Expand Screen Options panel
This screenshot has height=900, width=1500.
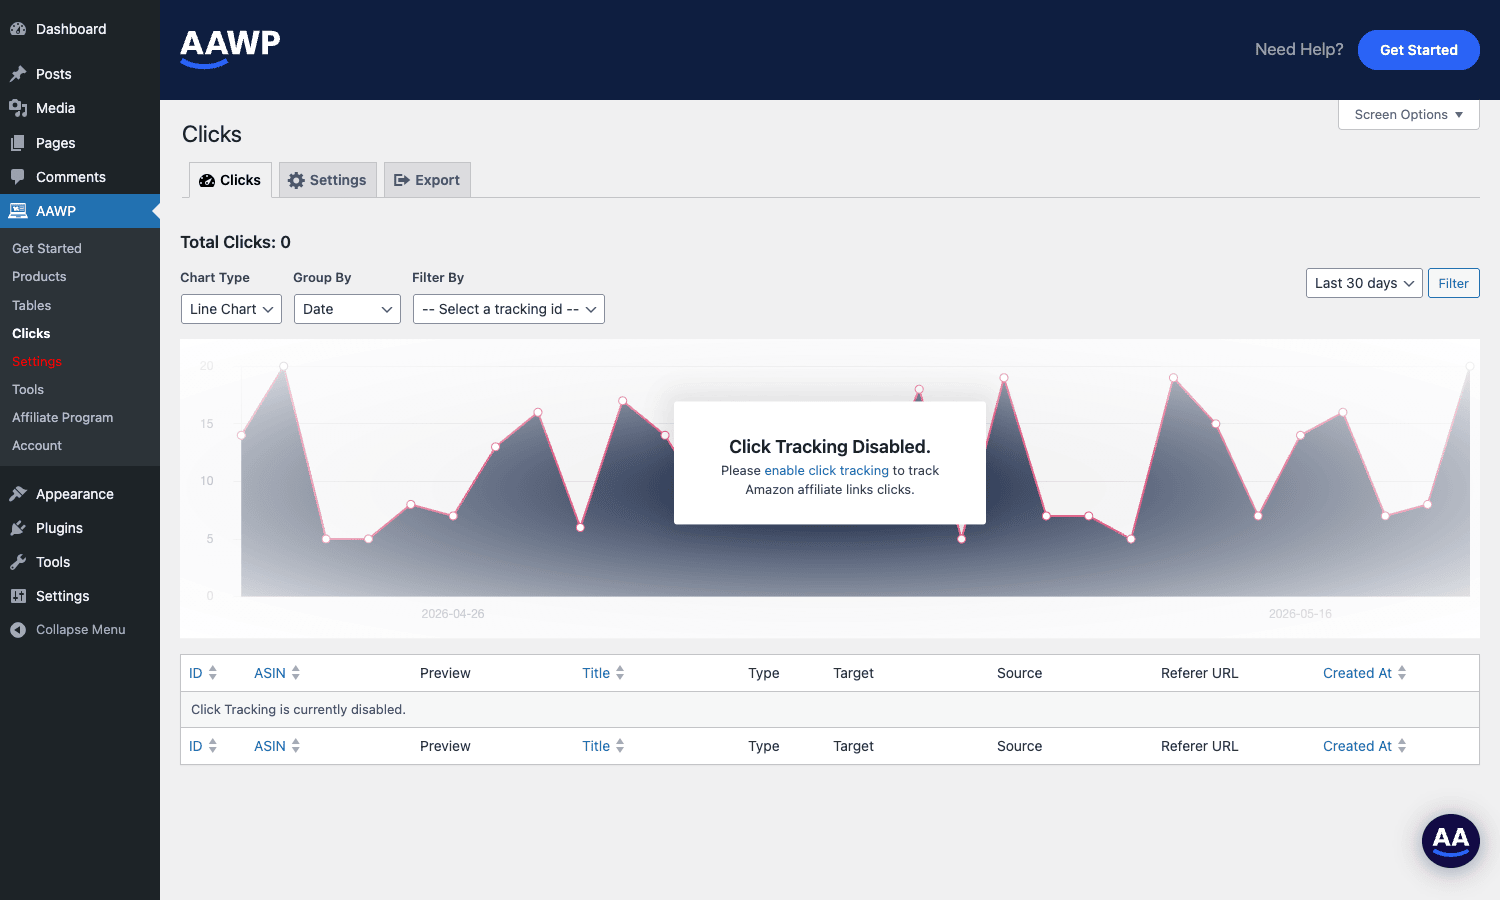click(x=1409, y=115)
